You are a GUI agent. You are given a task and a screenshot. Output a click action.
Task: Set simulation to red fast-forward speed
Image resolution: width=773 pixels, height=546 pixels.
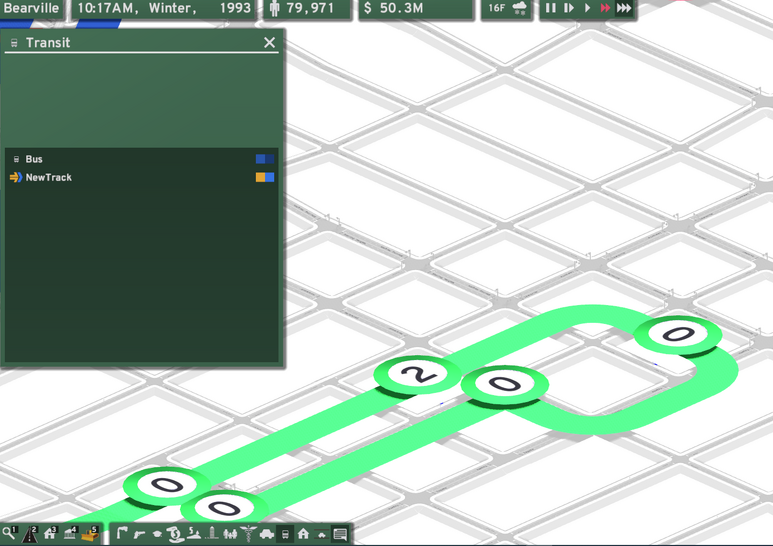click(x=605, y=8)
